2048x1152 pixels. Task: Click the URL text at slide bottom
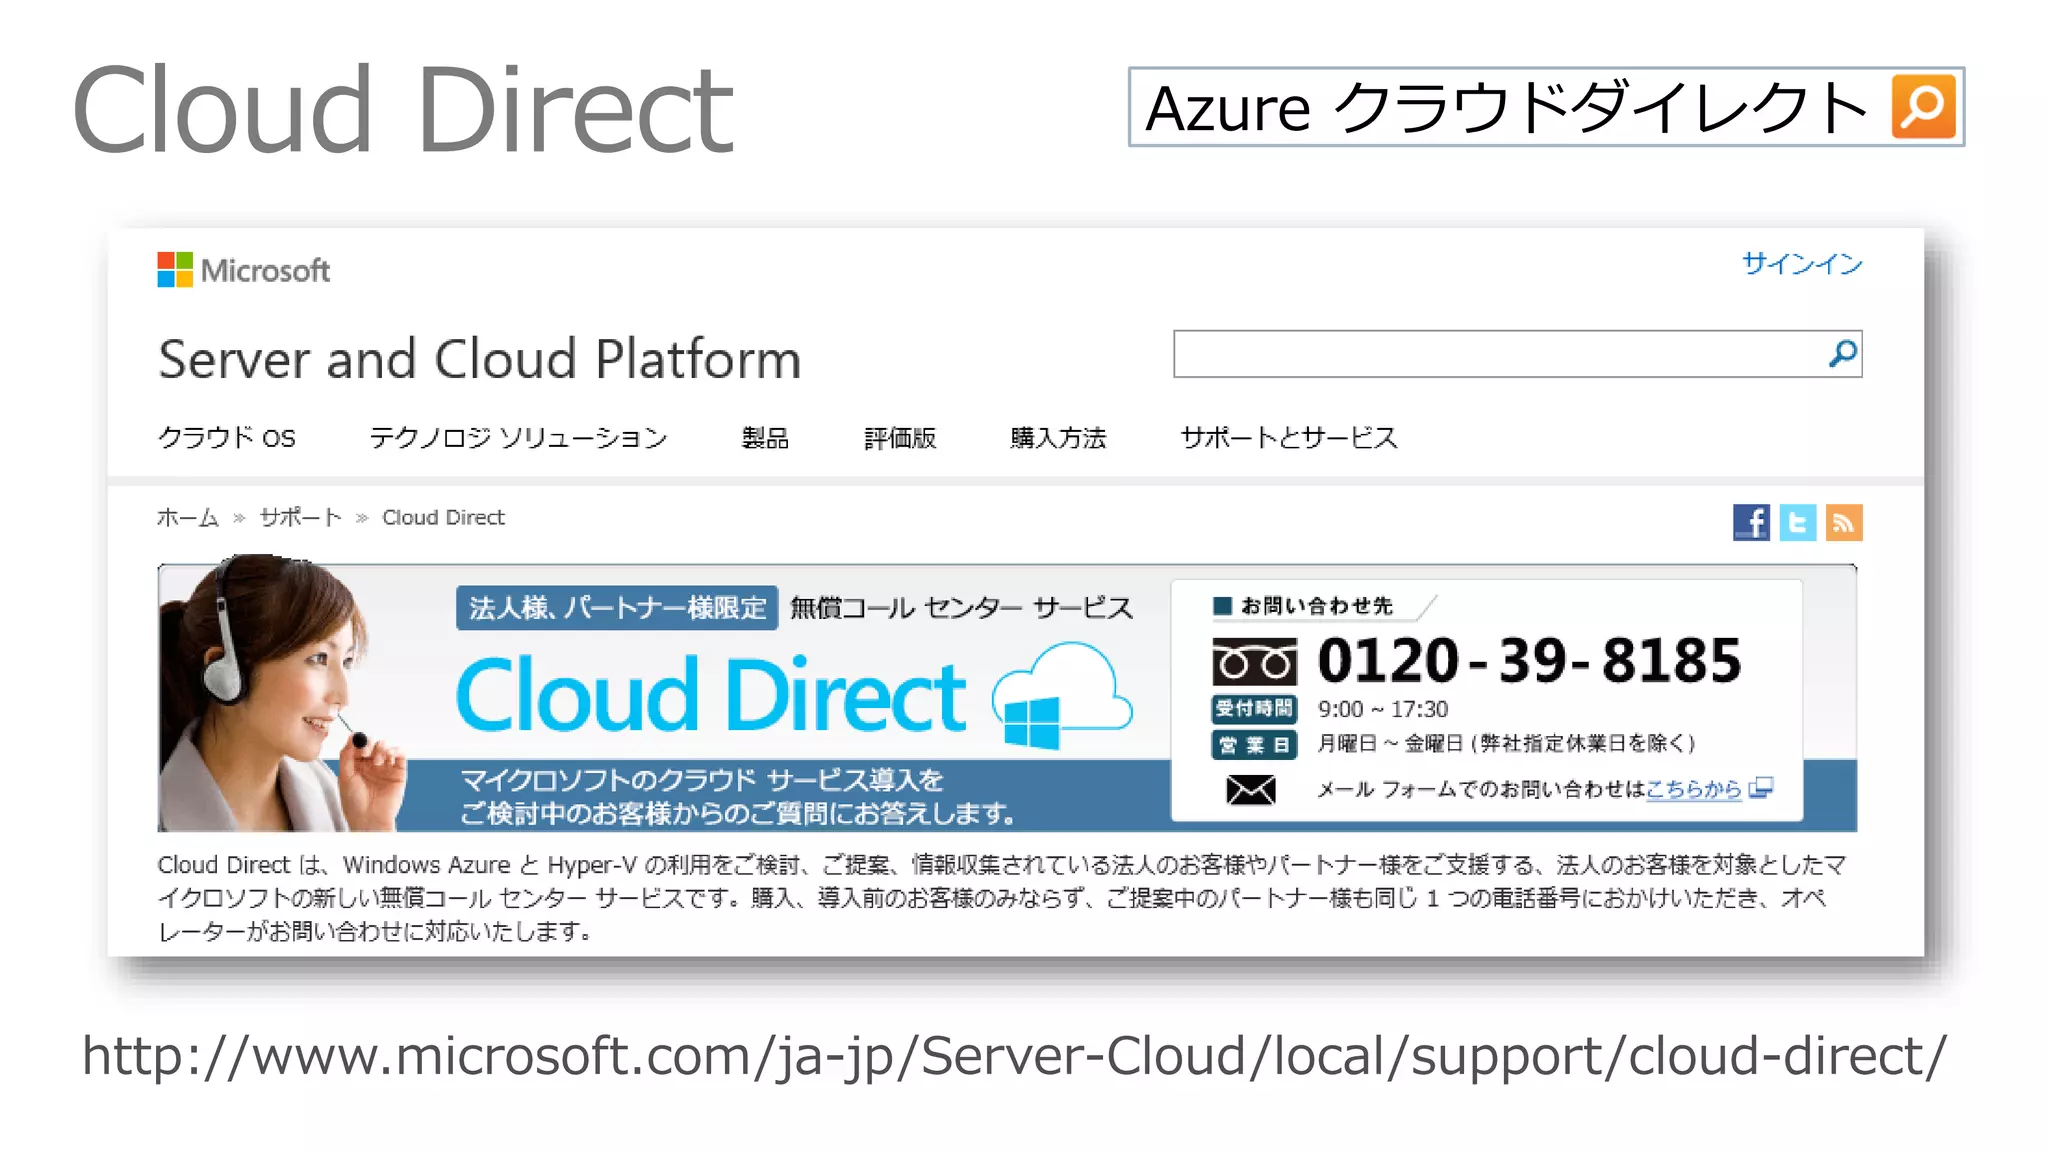point(1014,1056)
